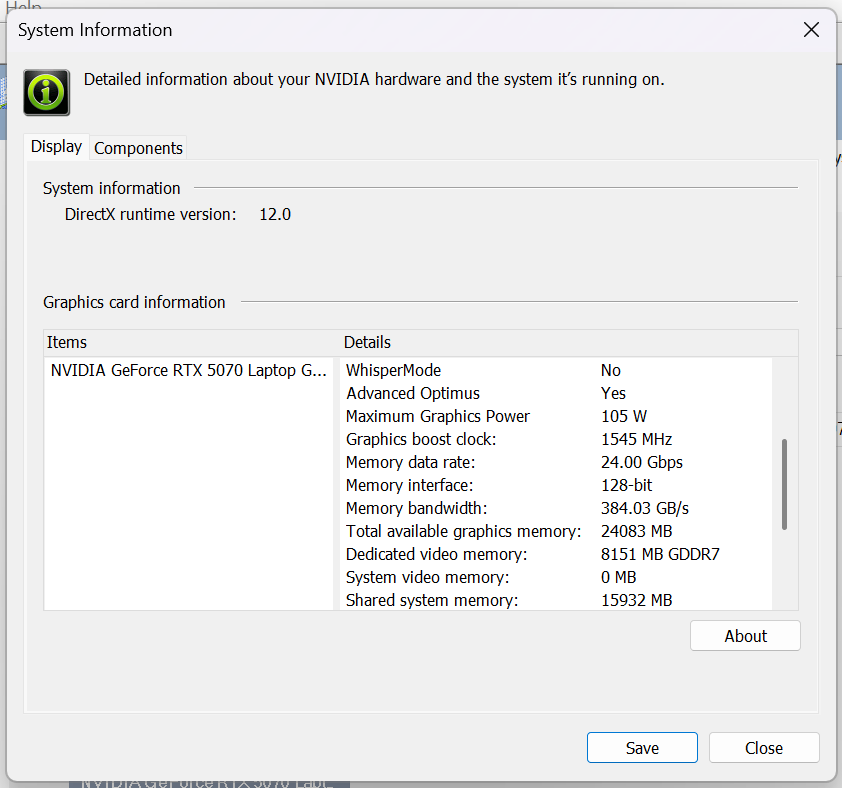Click the 384.03 GB/s value
842x788 pixels.
tap(644, 508)
